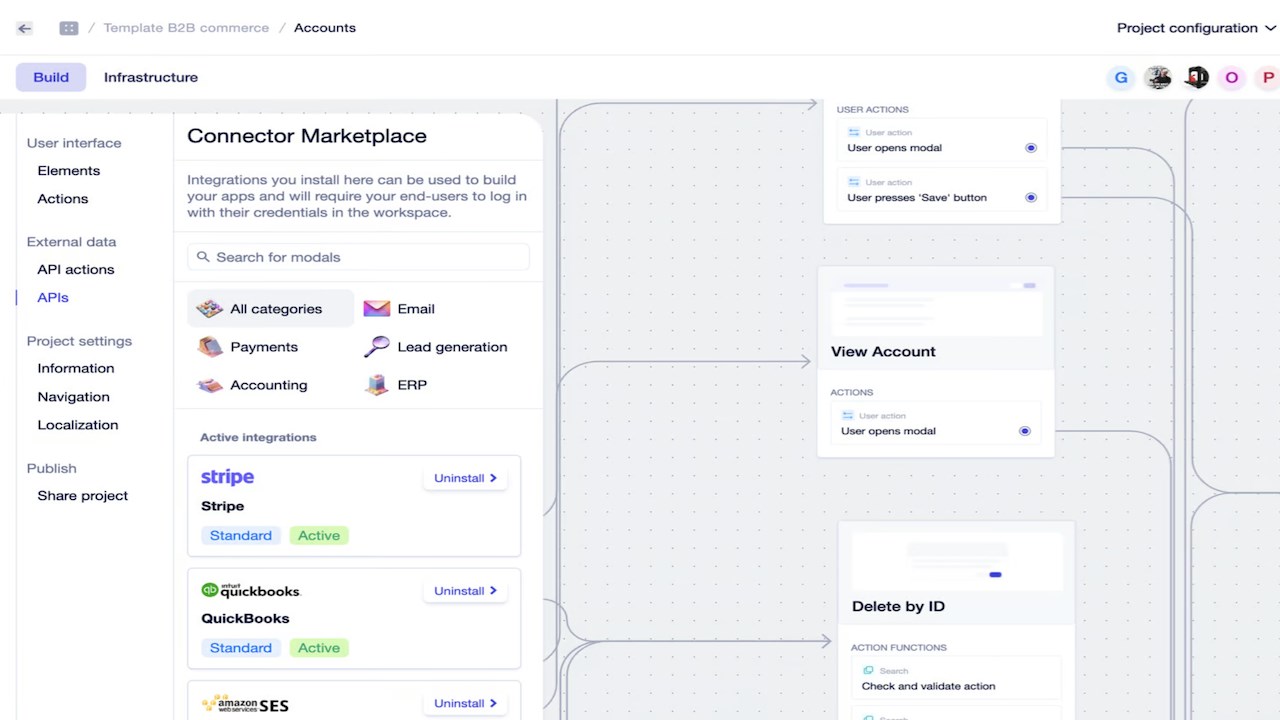Click the ERP category icon

376,385
